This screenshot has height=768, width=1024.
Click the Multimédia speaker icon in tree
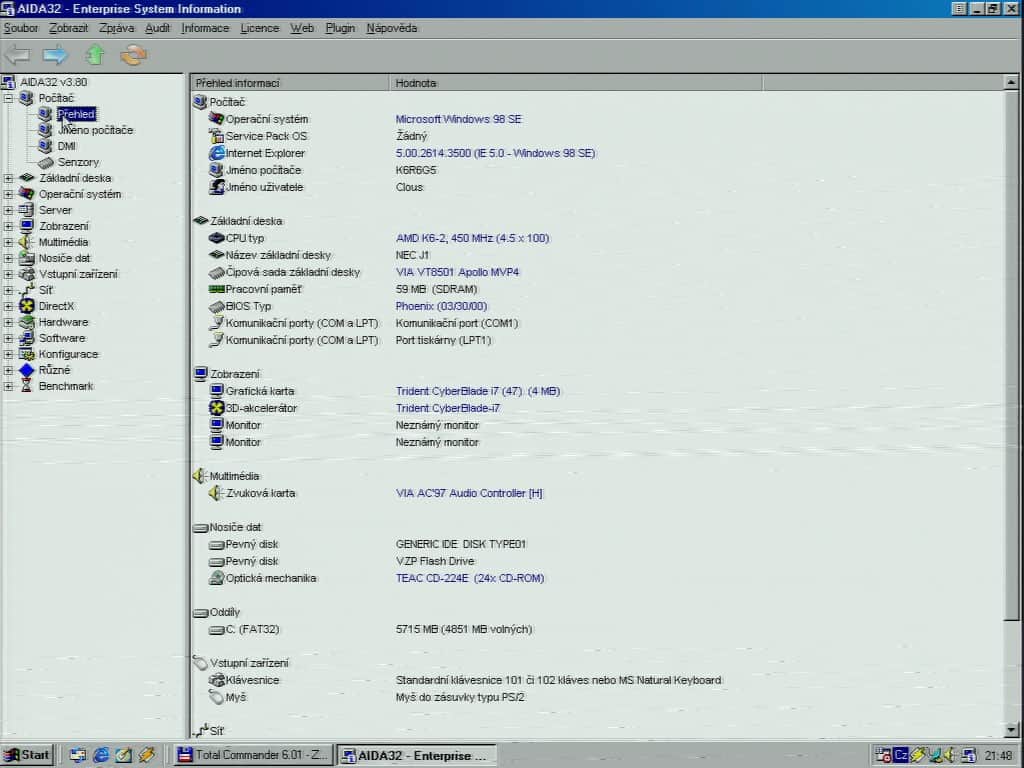tap(26, 242)
